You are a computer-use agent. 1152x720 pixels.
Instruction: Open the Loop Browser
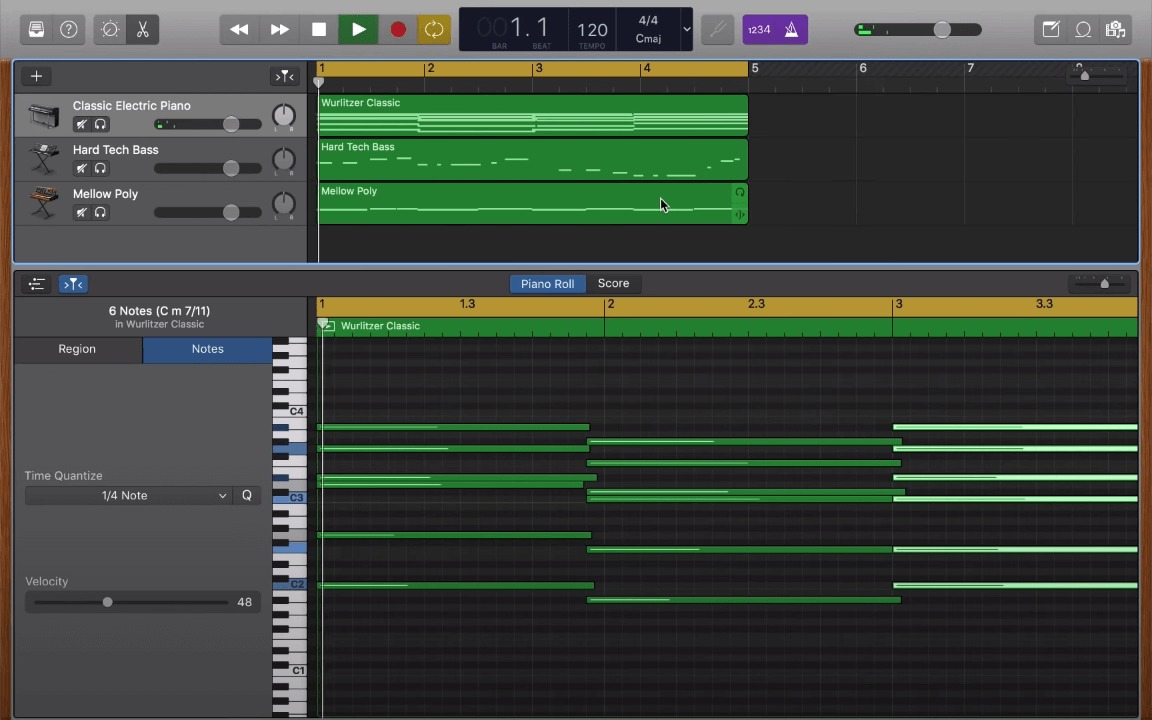[1083, 29]
